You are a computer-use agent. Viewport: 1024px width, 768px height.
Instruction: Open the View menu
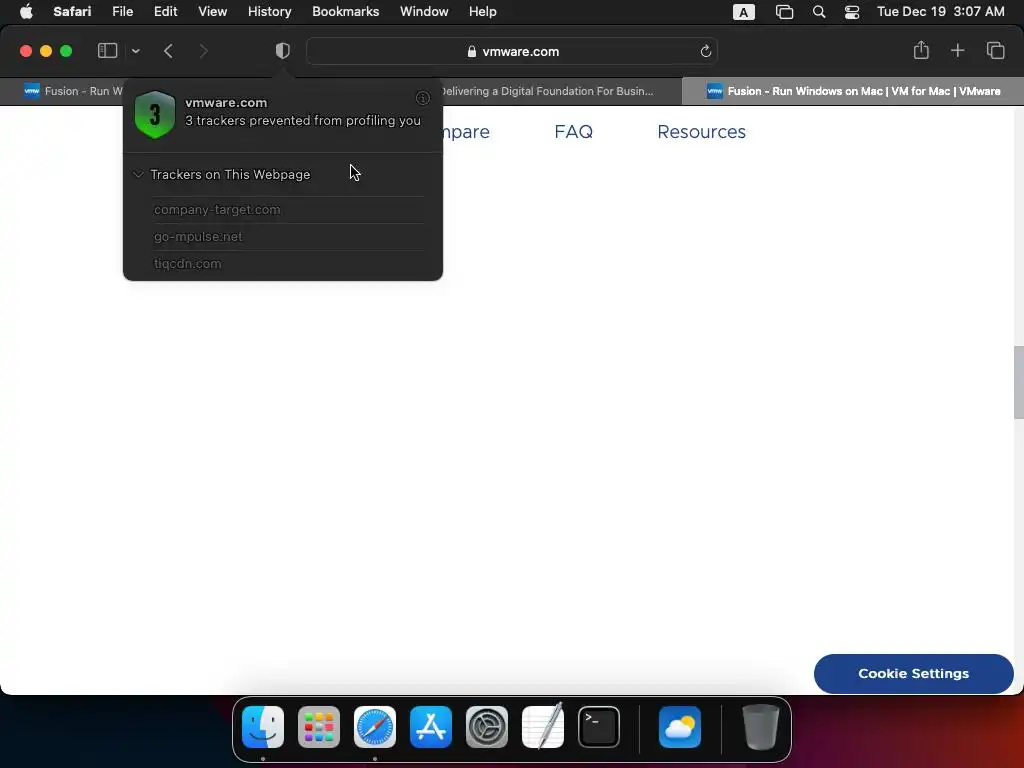tap(212, 12)
